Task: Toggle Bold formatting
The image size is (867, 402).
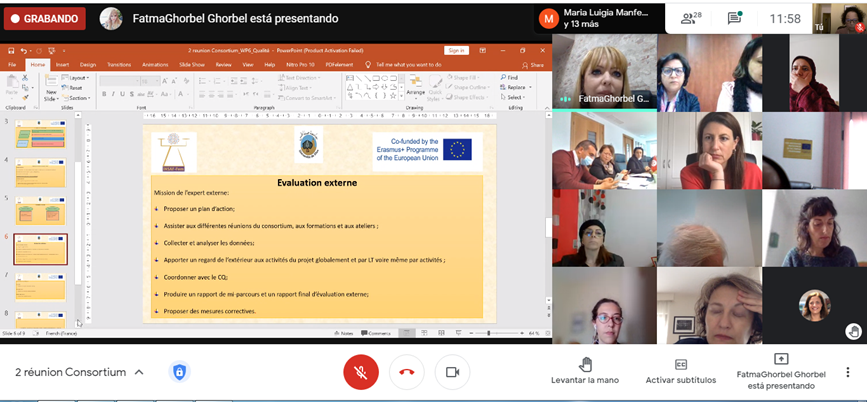Action: point(104,95)
